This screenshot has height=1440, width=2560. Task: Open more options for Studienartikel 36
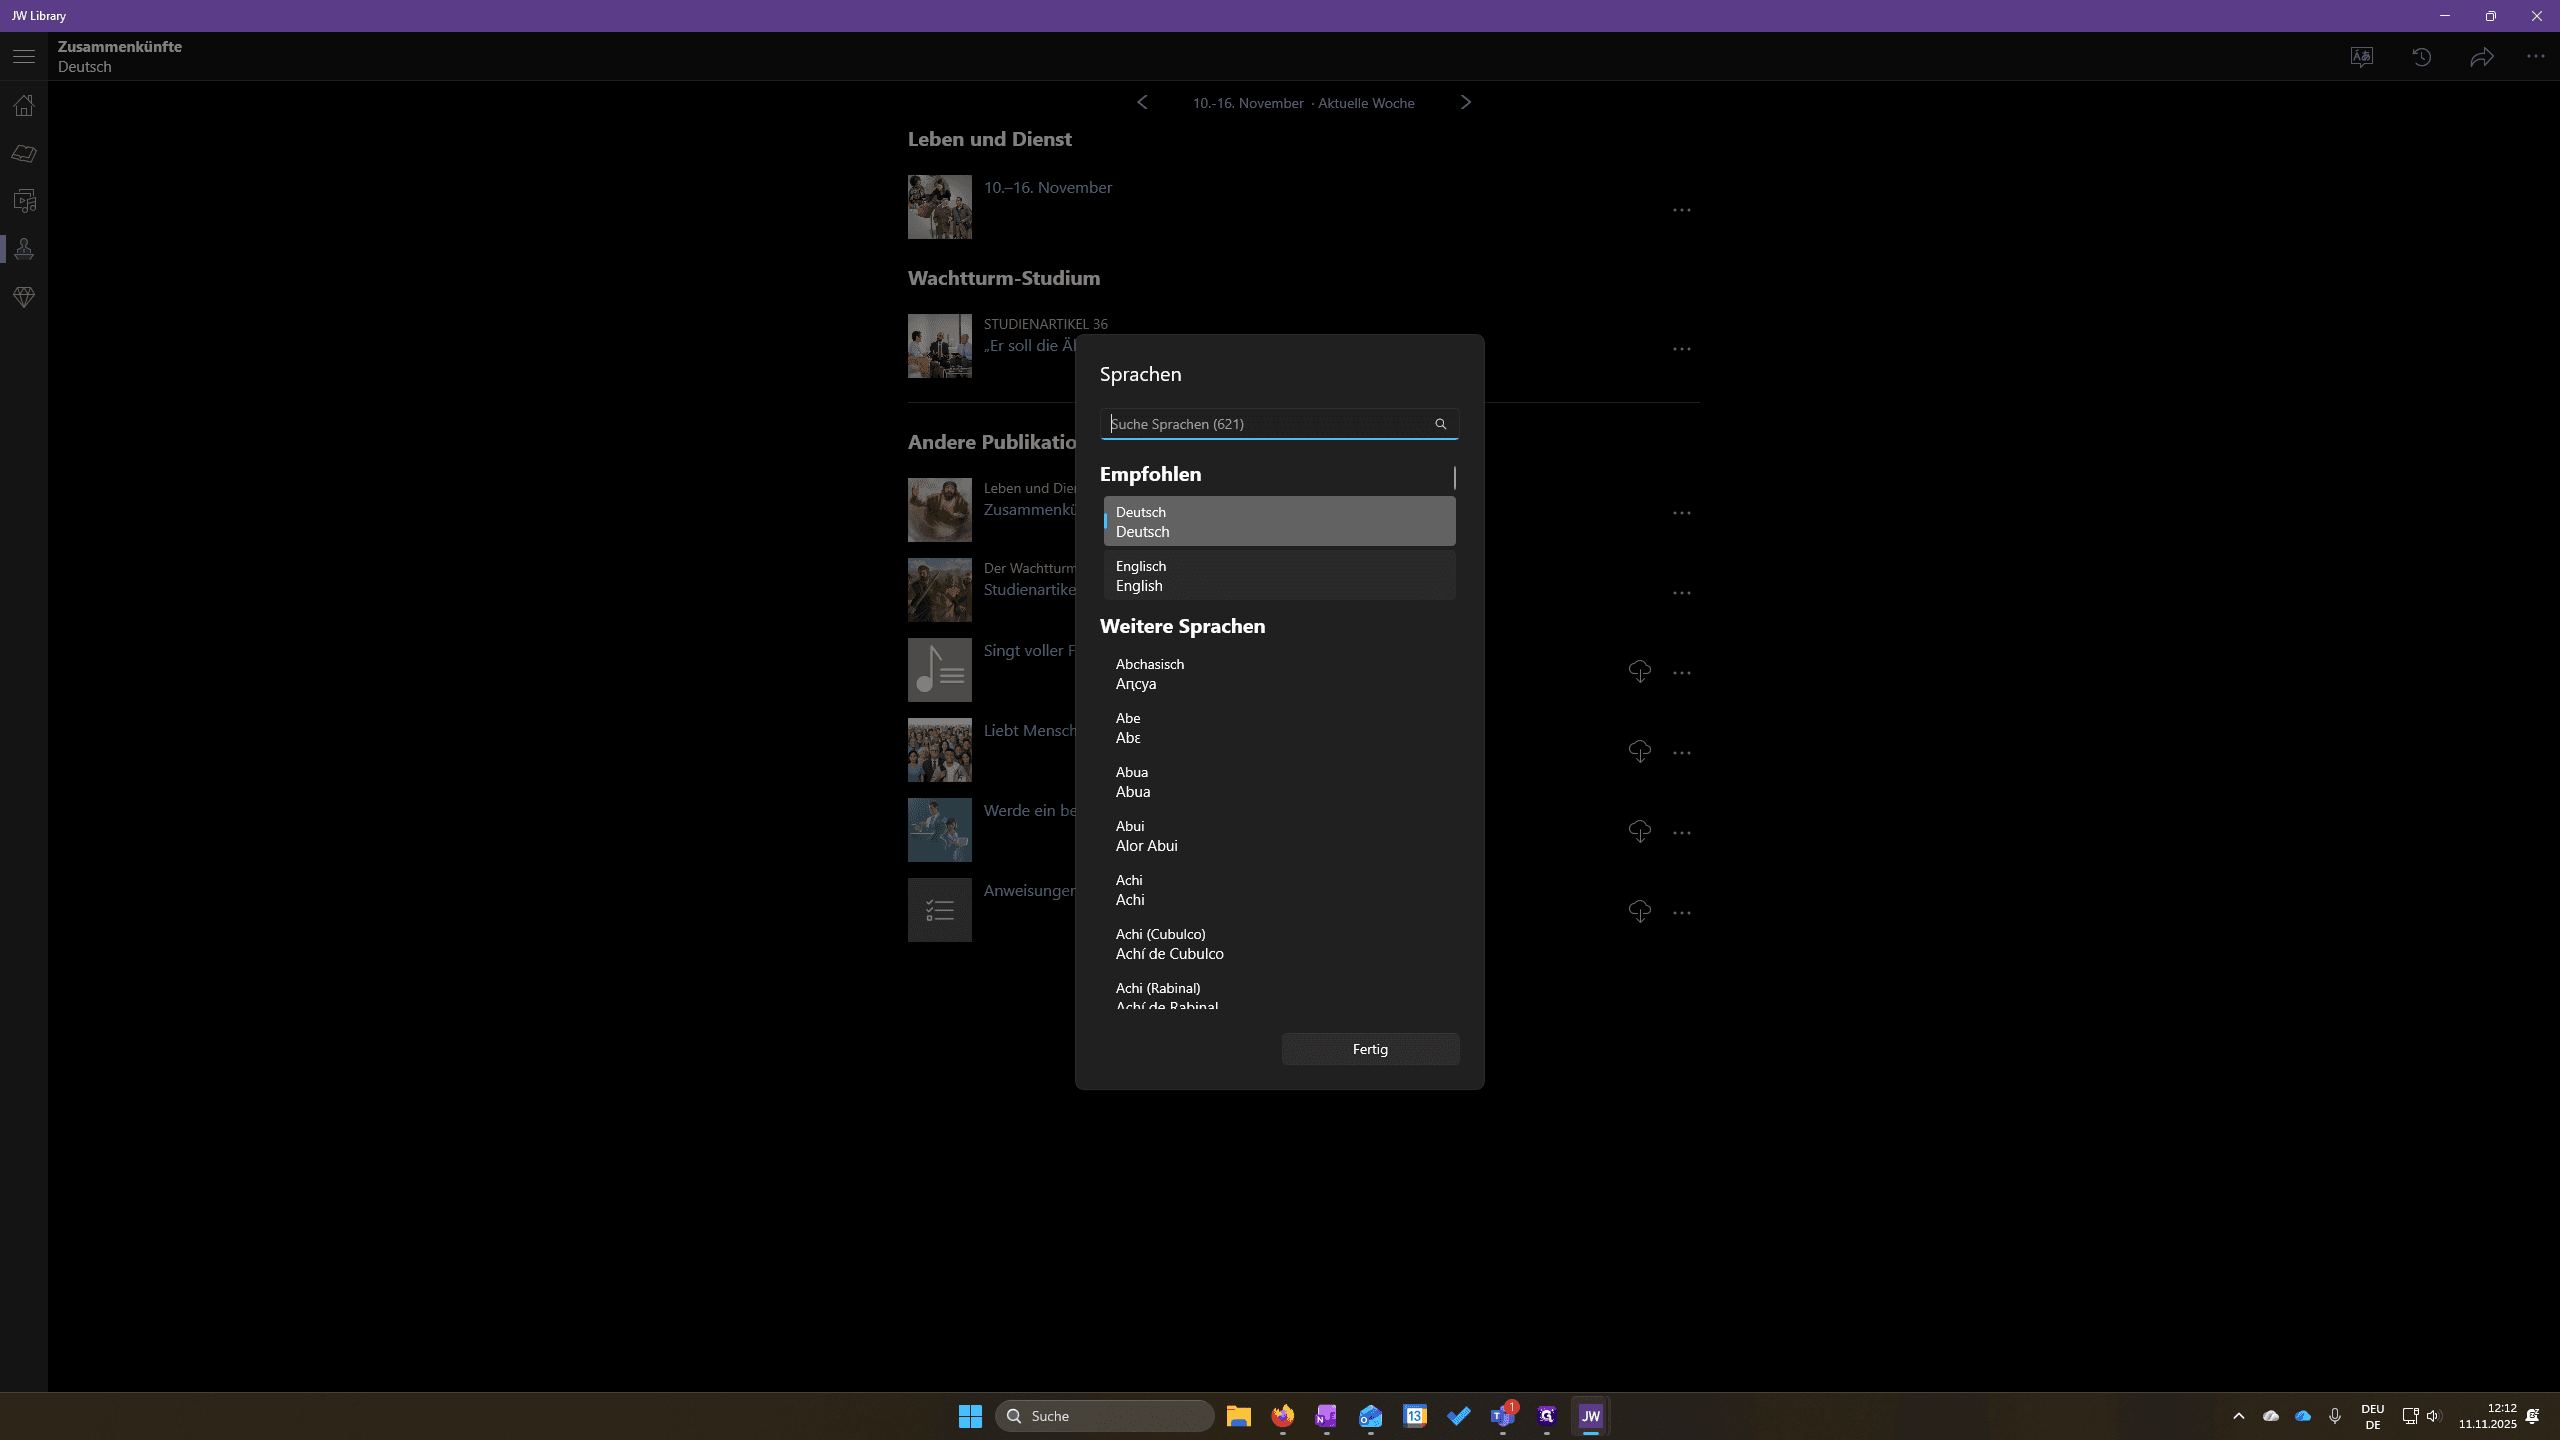click(x=1682, y=349)
